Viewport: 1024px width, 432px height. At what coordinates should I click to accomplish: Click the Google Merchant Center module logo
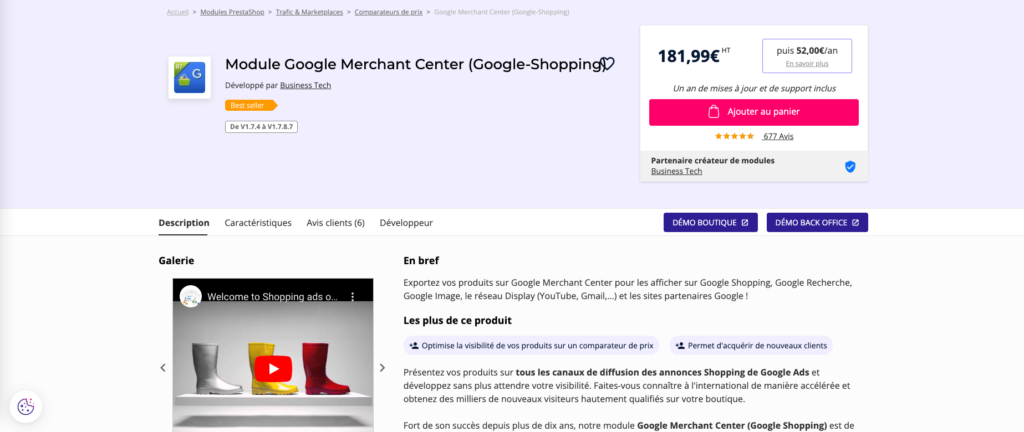click(189, 77)
